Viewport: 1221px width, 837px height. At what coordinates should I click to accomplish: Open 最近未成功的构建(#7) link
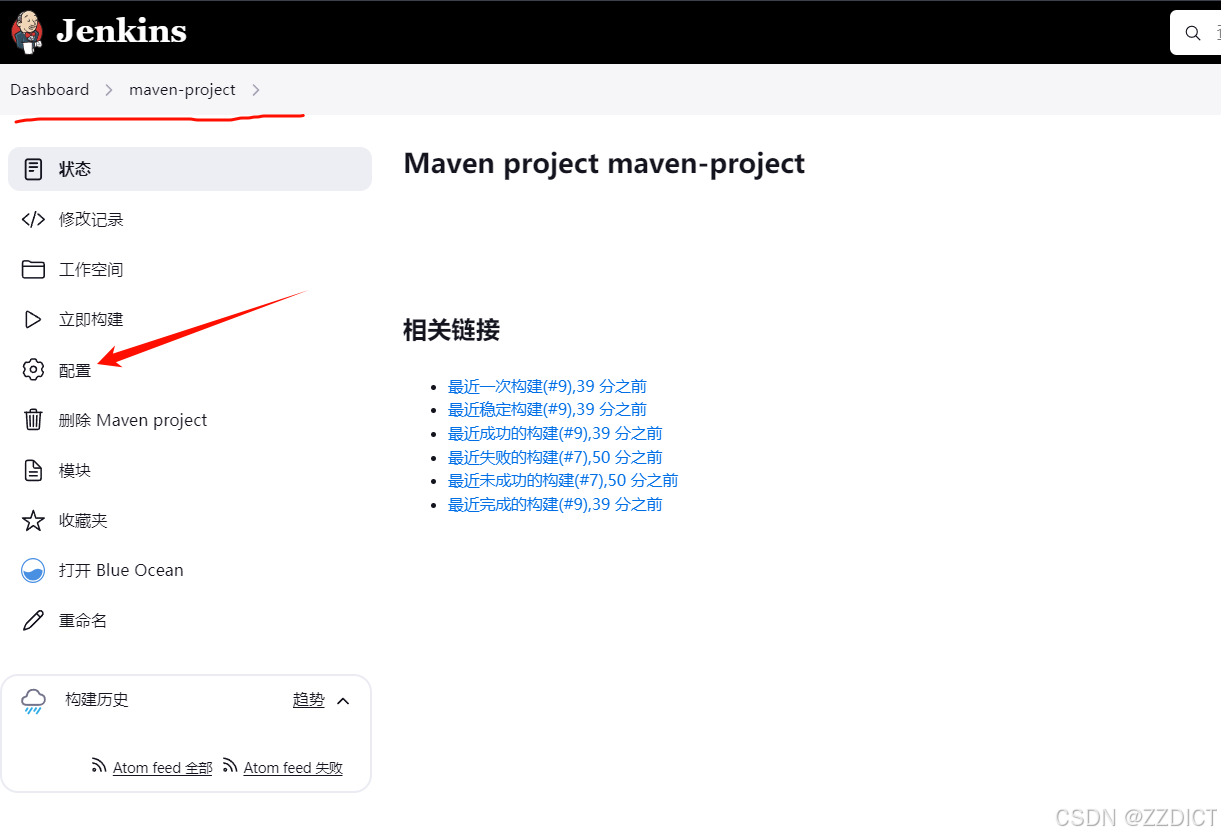pos(563,480)
